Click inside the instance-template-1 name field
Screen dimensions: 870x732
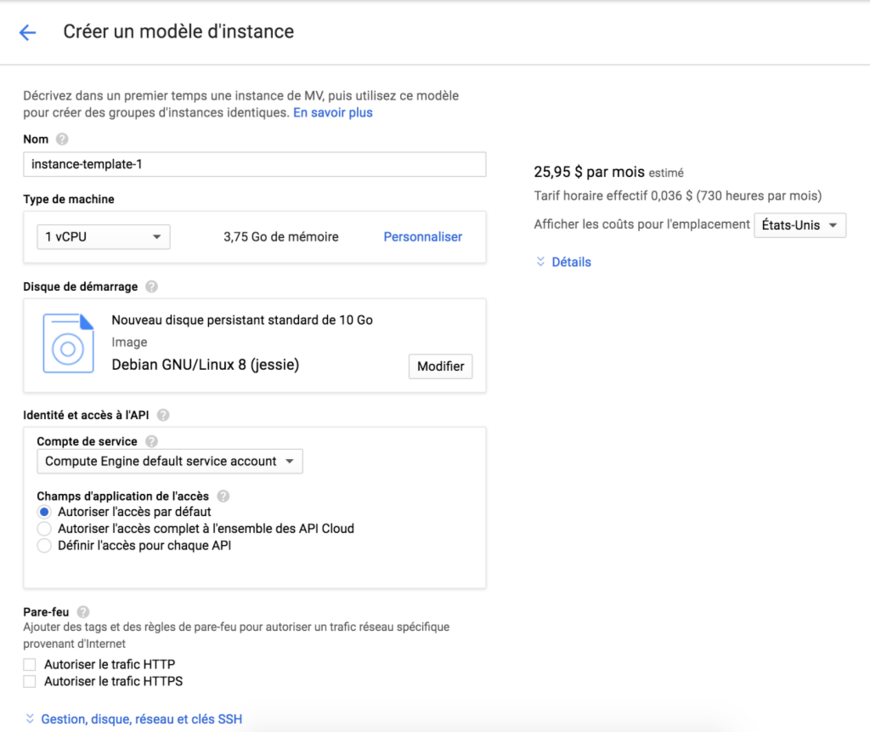coord(253,164)
